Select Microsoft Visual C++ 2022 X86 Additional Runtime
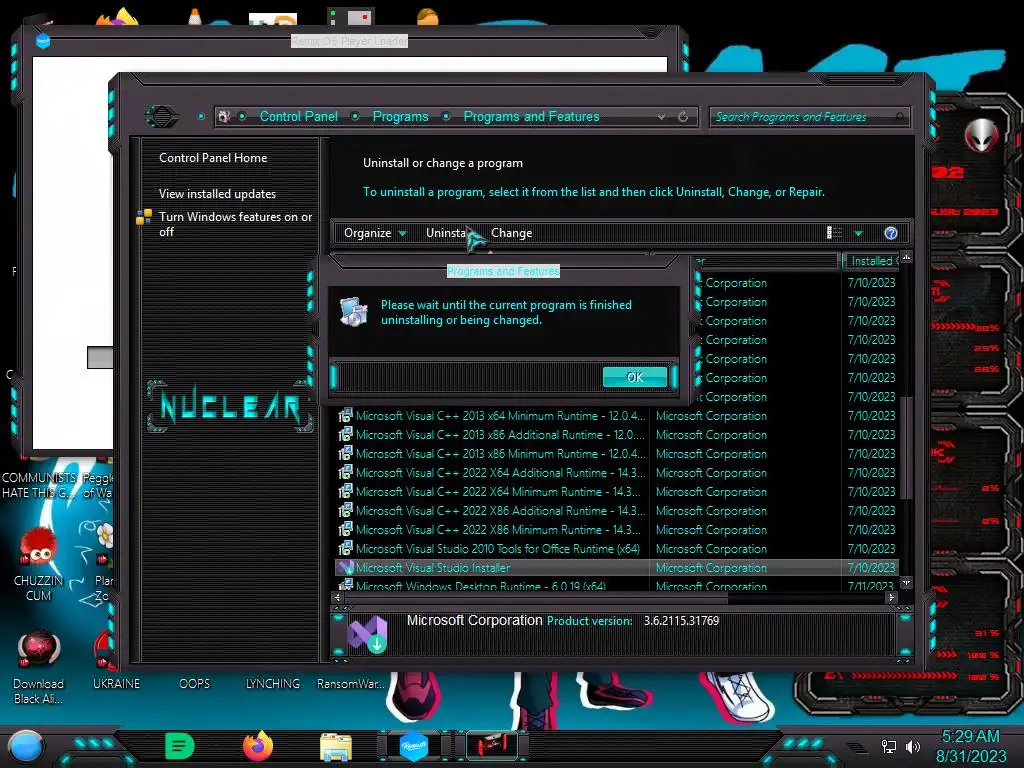The width and height of the screenshot is (1024, 768). point(500,510)
